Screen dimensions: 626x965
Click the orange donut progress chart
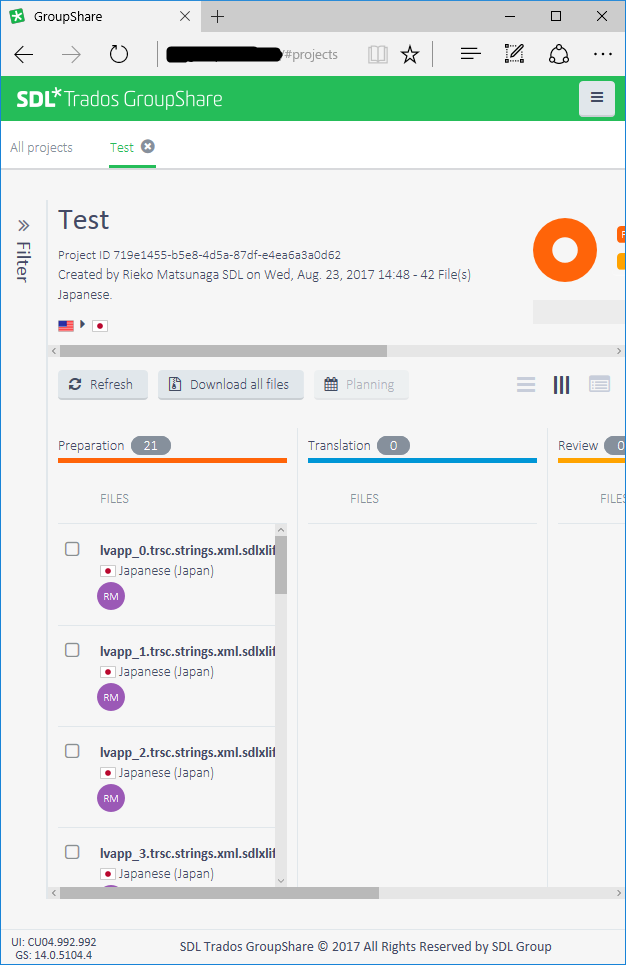pos(564,250)
